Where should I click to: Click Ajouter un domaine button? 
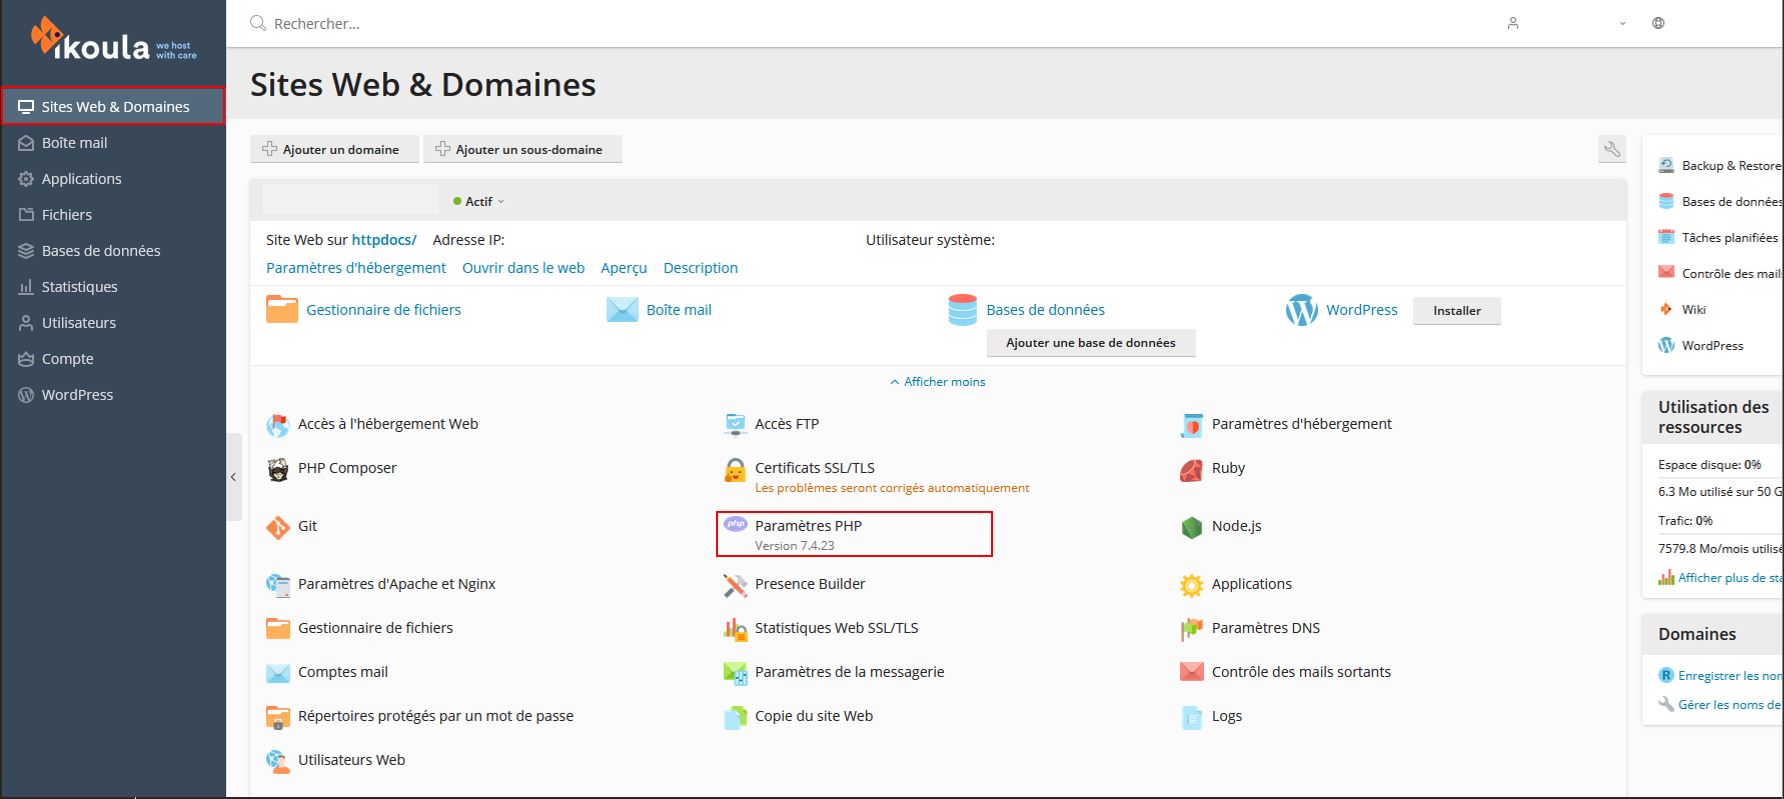point(334,149)
